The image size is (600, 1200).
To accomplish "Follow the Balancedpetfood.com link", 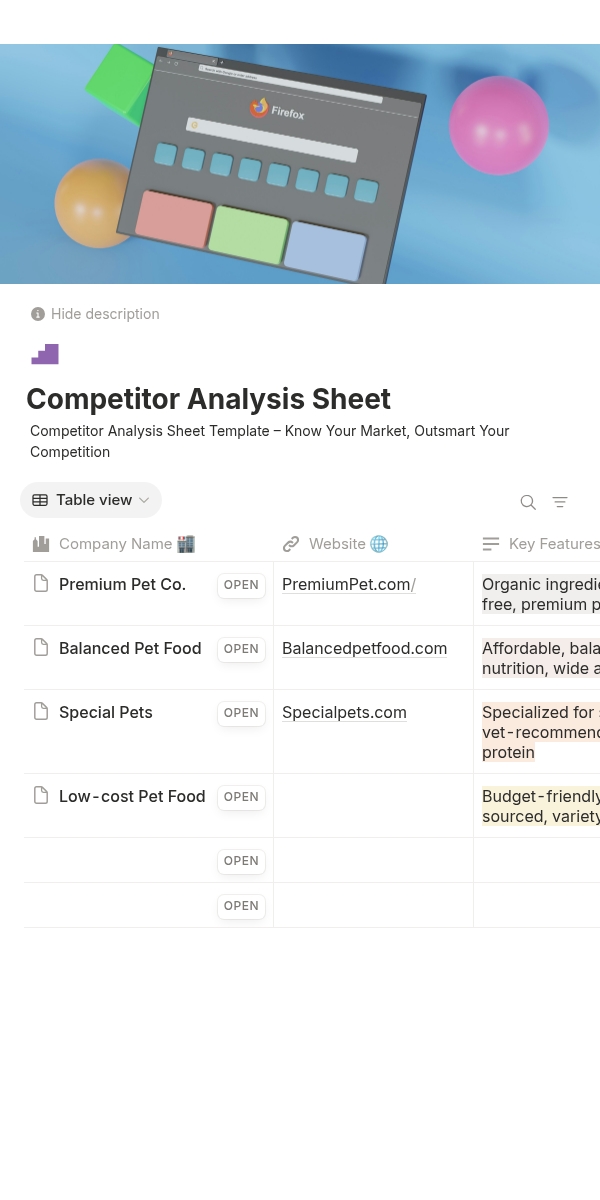I will 364,648.
